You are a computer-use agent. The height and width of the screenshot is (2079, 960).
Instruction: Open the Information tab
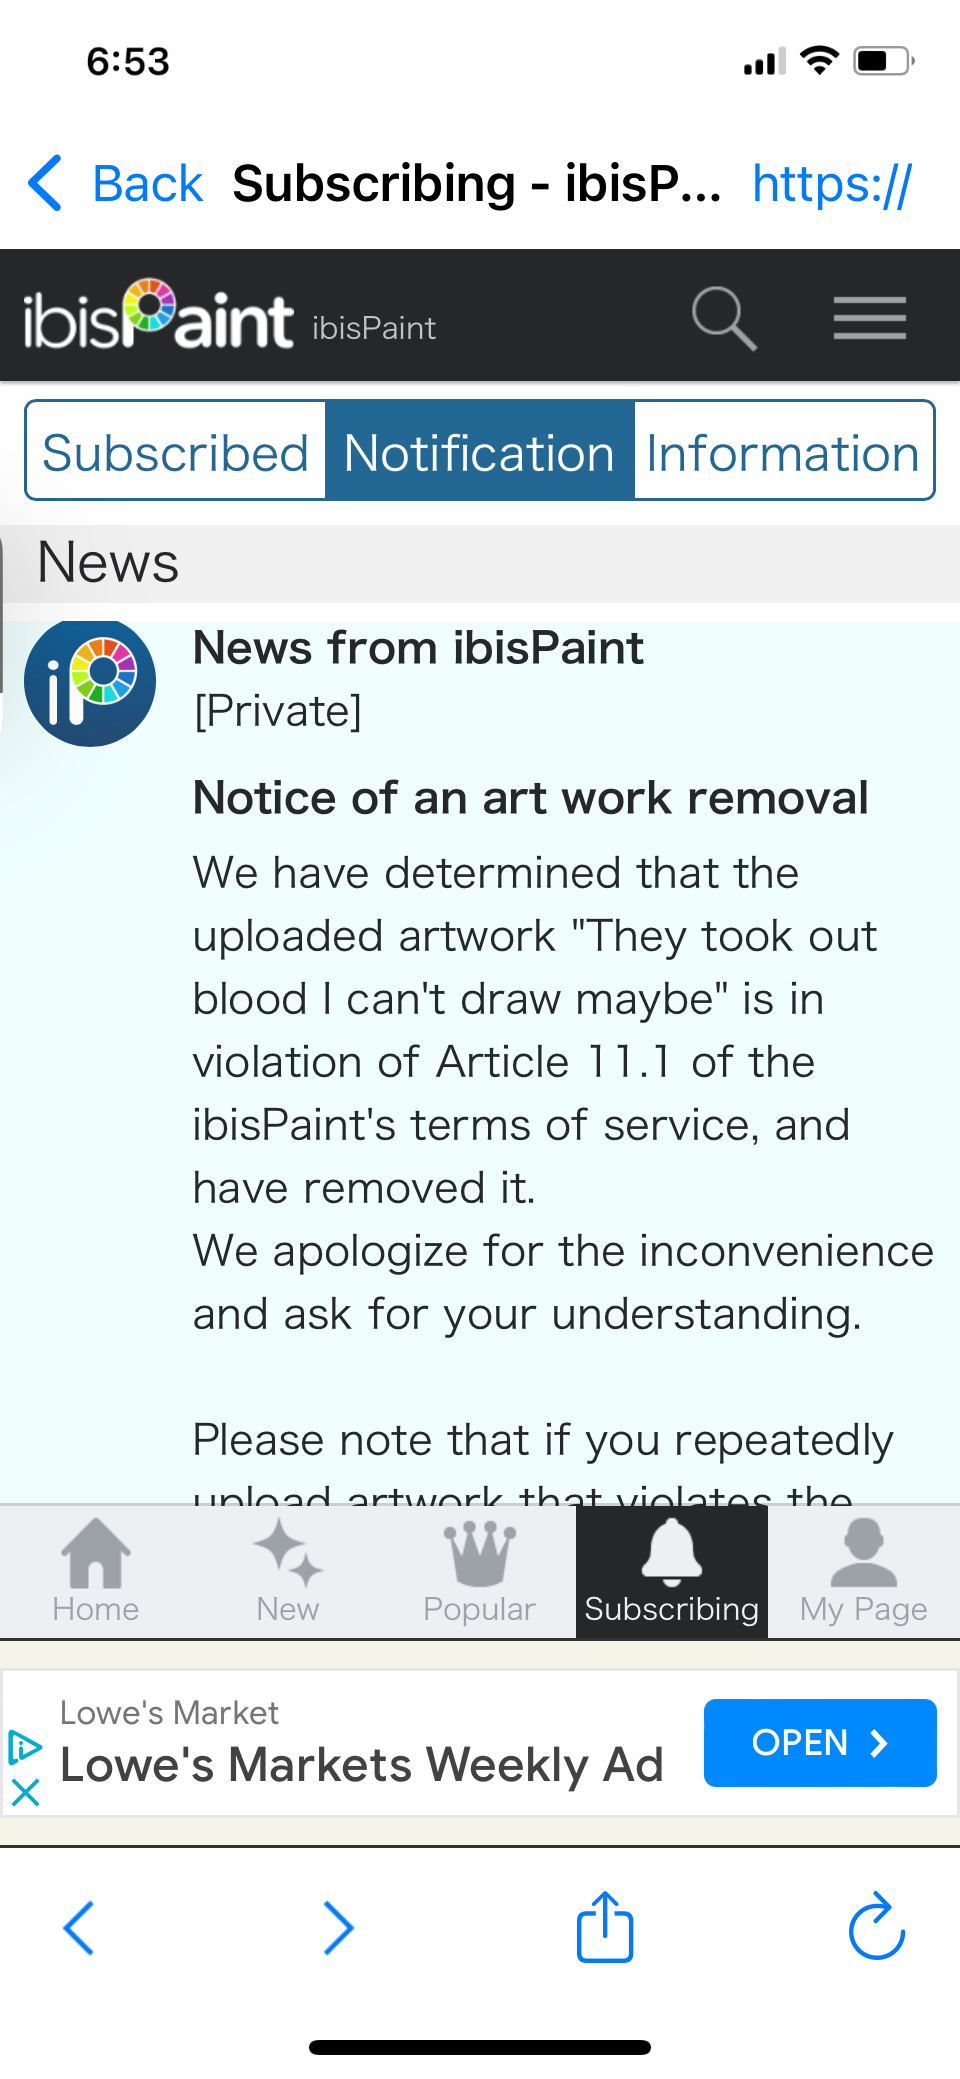pos(783,453)
